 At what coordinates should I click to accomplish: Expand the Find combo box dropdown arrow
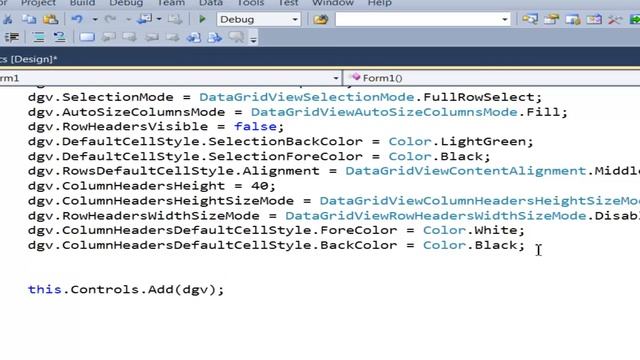504,19
